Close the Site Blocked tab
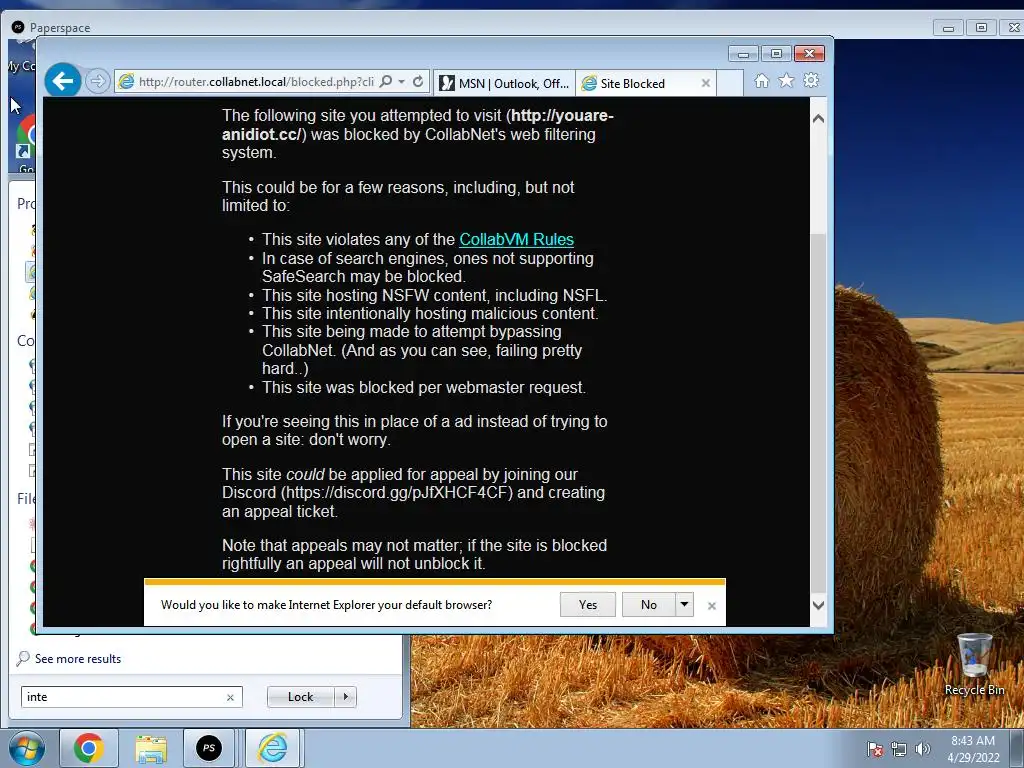1024x768 pixels. 705,84
